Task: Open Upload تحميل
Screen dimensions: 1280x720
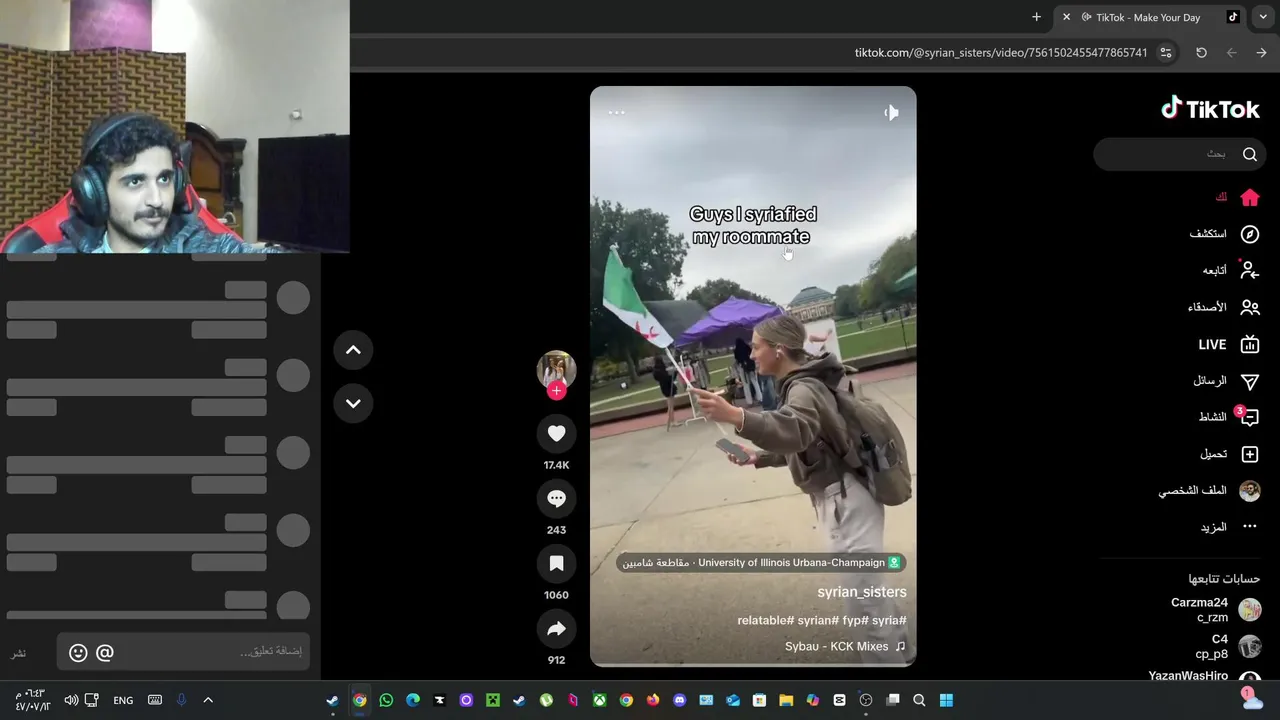Action: (x=1230, y=454)
